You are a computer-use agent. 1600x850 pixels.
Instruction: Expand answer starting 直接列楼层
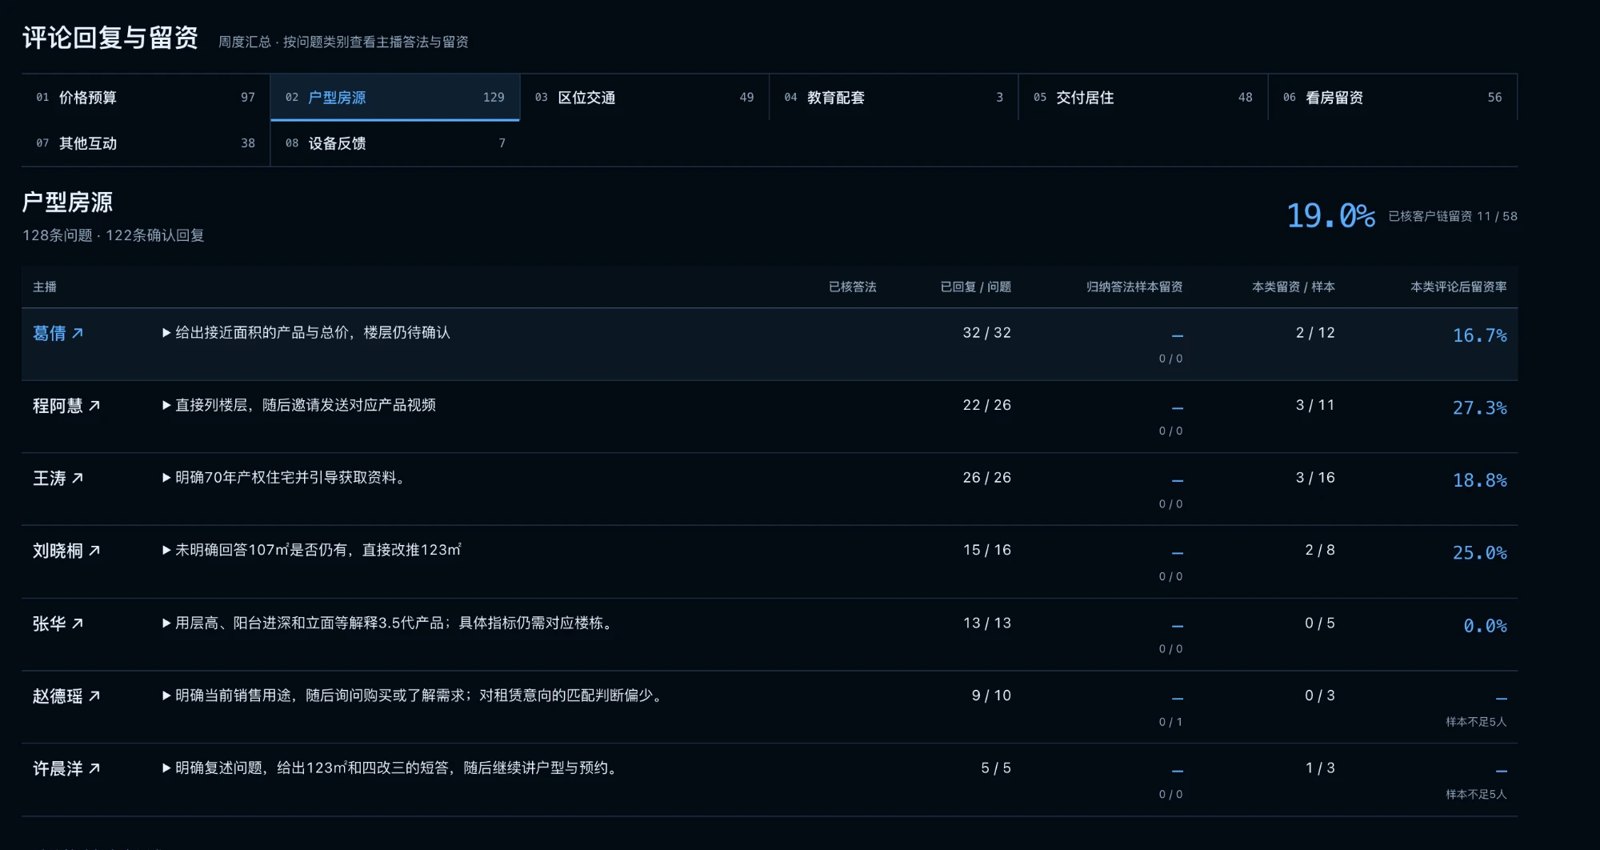click(299, 406)
